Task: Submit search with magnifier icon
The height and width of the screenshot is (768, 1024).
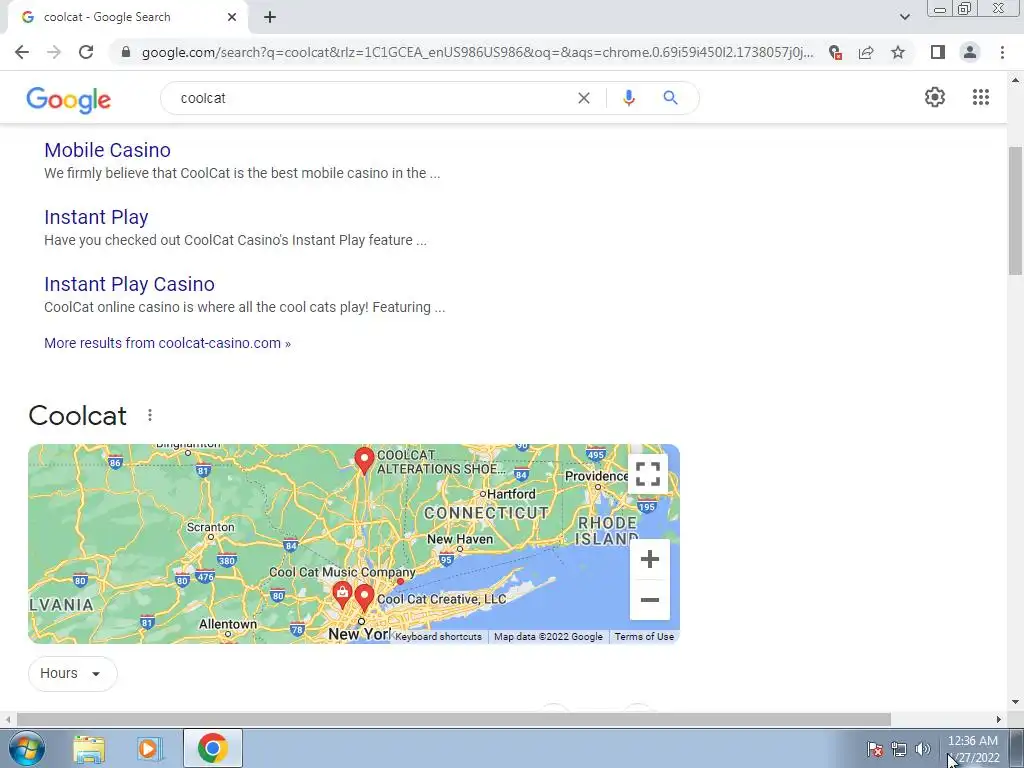Action: pos(670,98)
